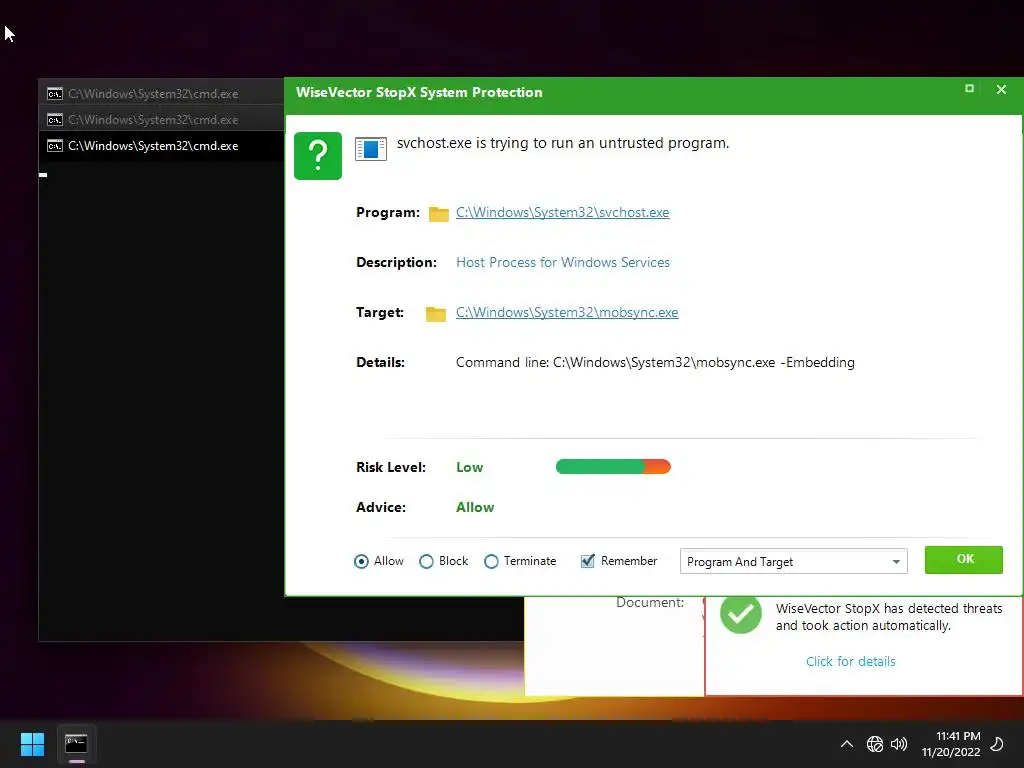Image resolution: width=1024 pixels, height=768 pixels.
Task: Open network globe icon in tray
Action: click(x=874, y=744)
